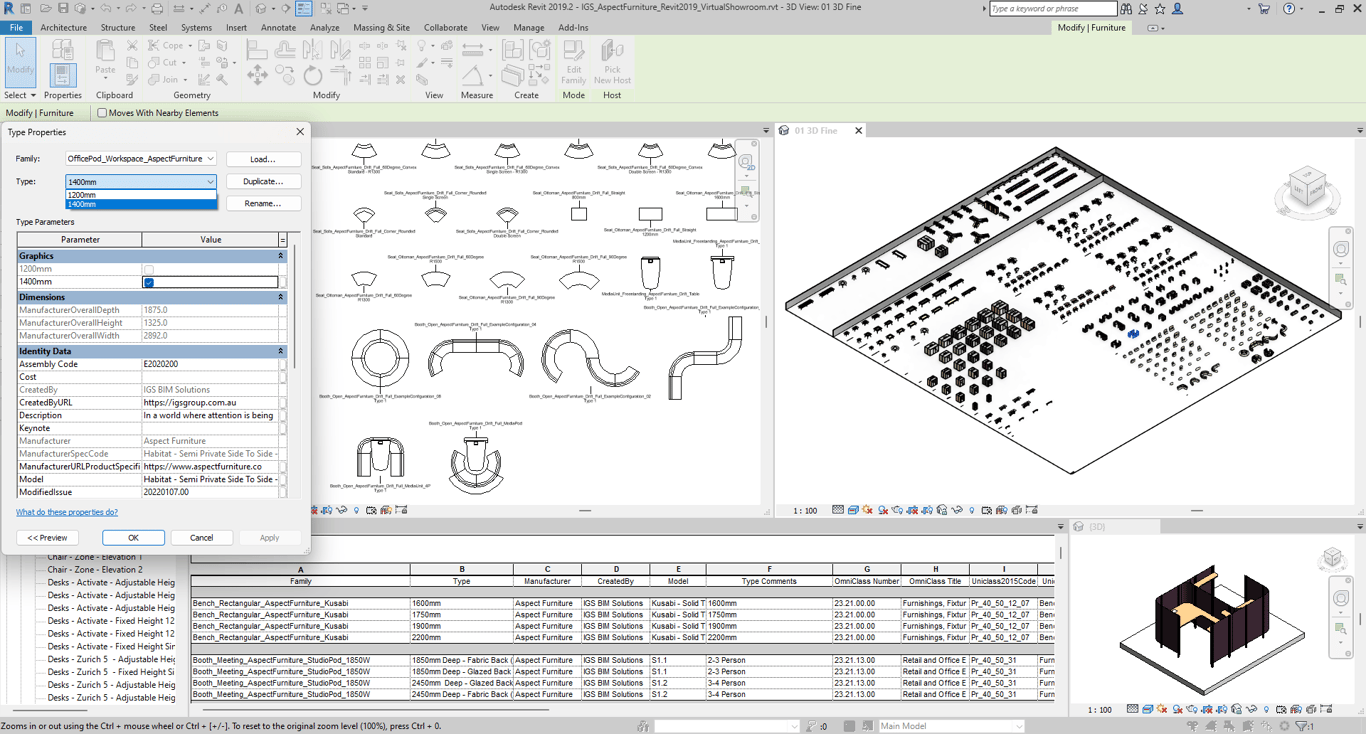Uncheck the 1400mm graphics parameter checkbox
The height and width of the screenshot is (734, 1366).
pyautogui.click(x=149, y=283)
